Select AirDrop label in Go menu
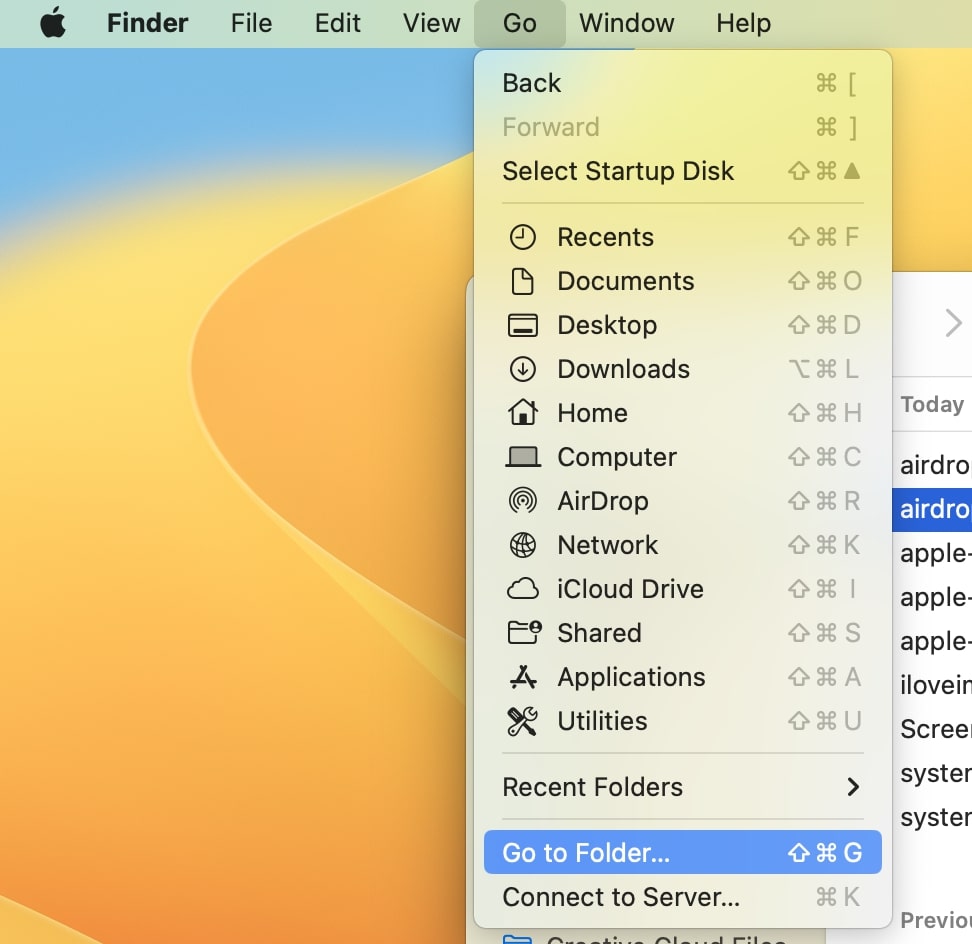This screenshot has width=972, height=944. point(603,501)
